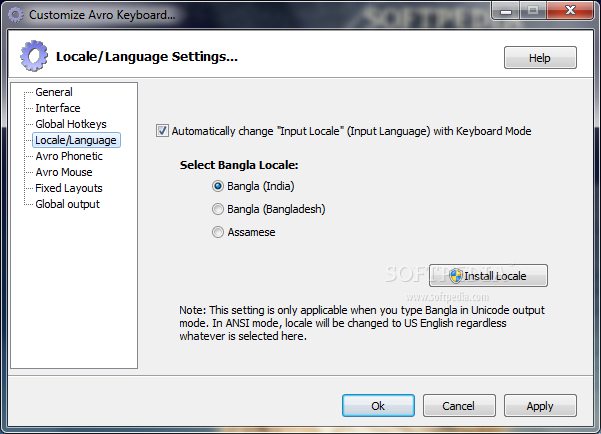The width and height of the screenshot is (601, 434).
Task: Click the shield icon on Install Locale
Action: [x=456, y=276]
